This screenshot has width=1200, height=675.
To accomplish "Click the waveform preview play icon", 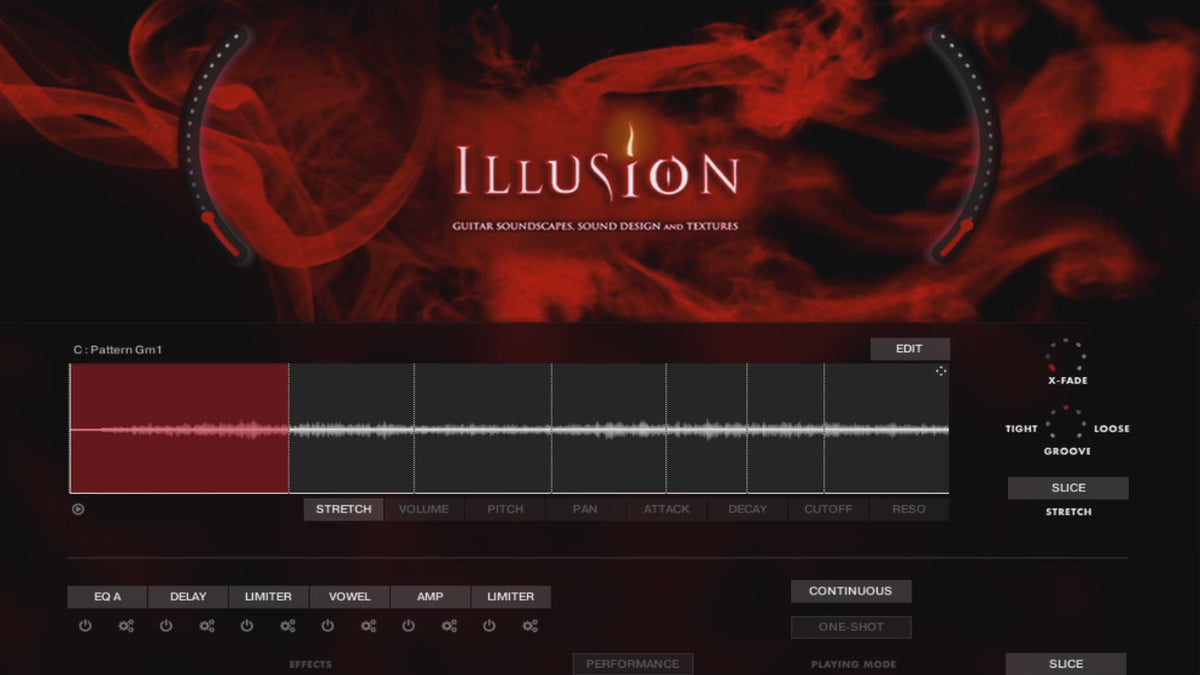I will pos(78,509).
